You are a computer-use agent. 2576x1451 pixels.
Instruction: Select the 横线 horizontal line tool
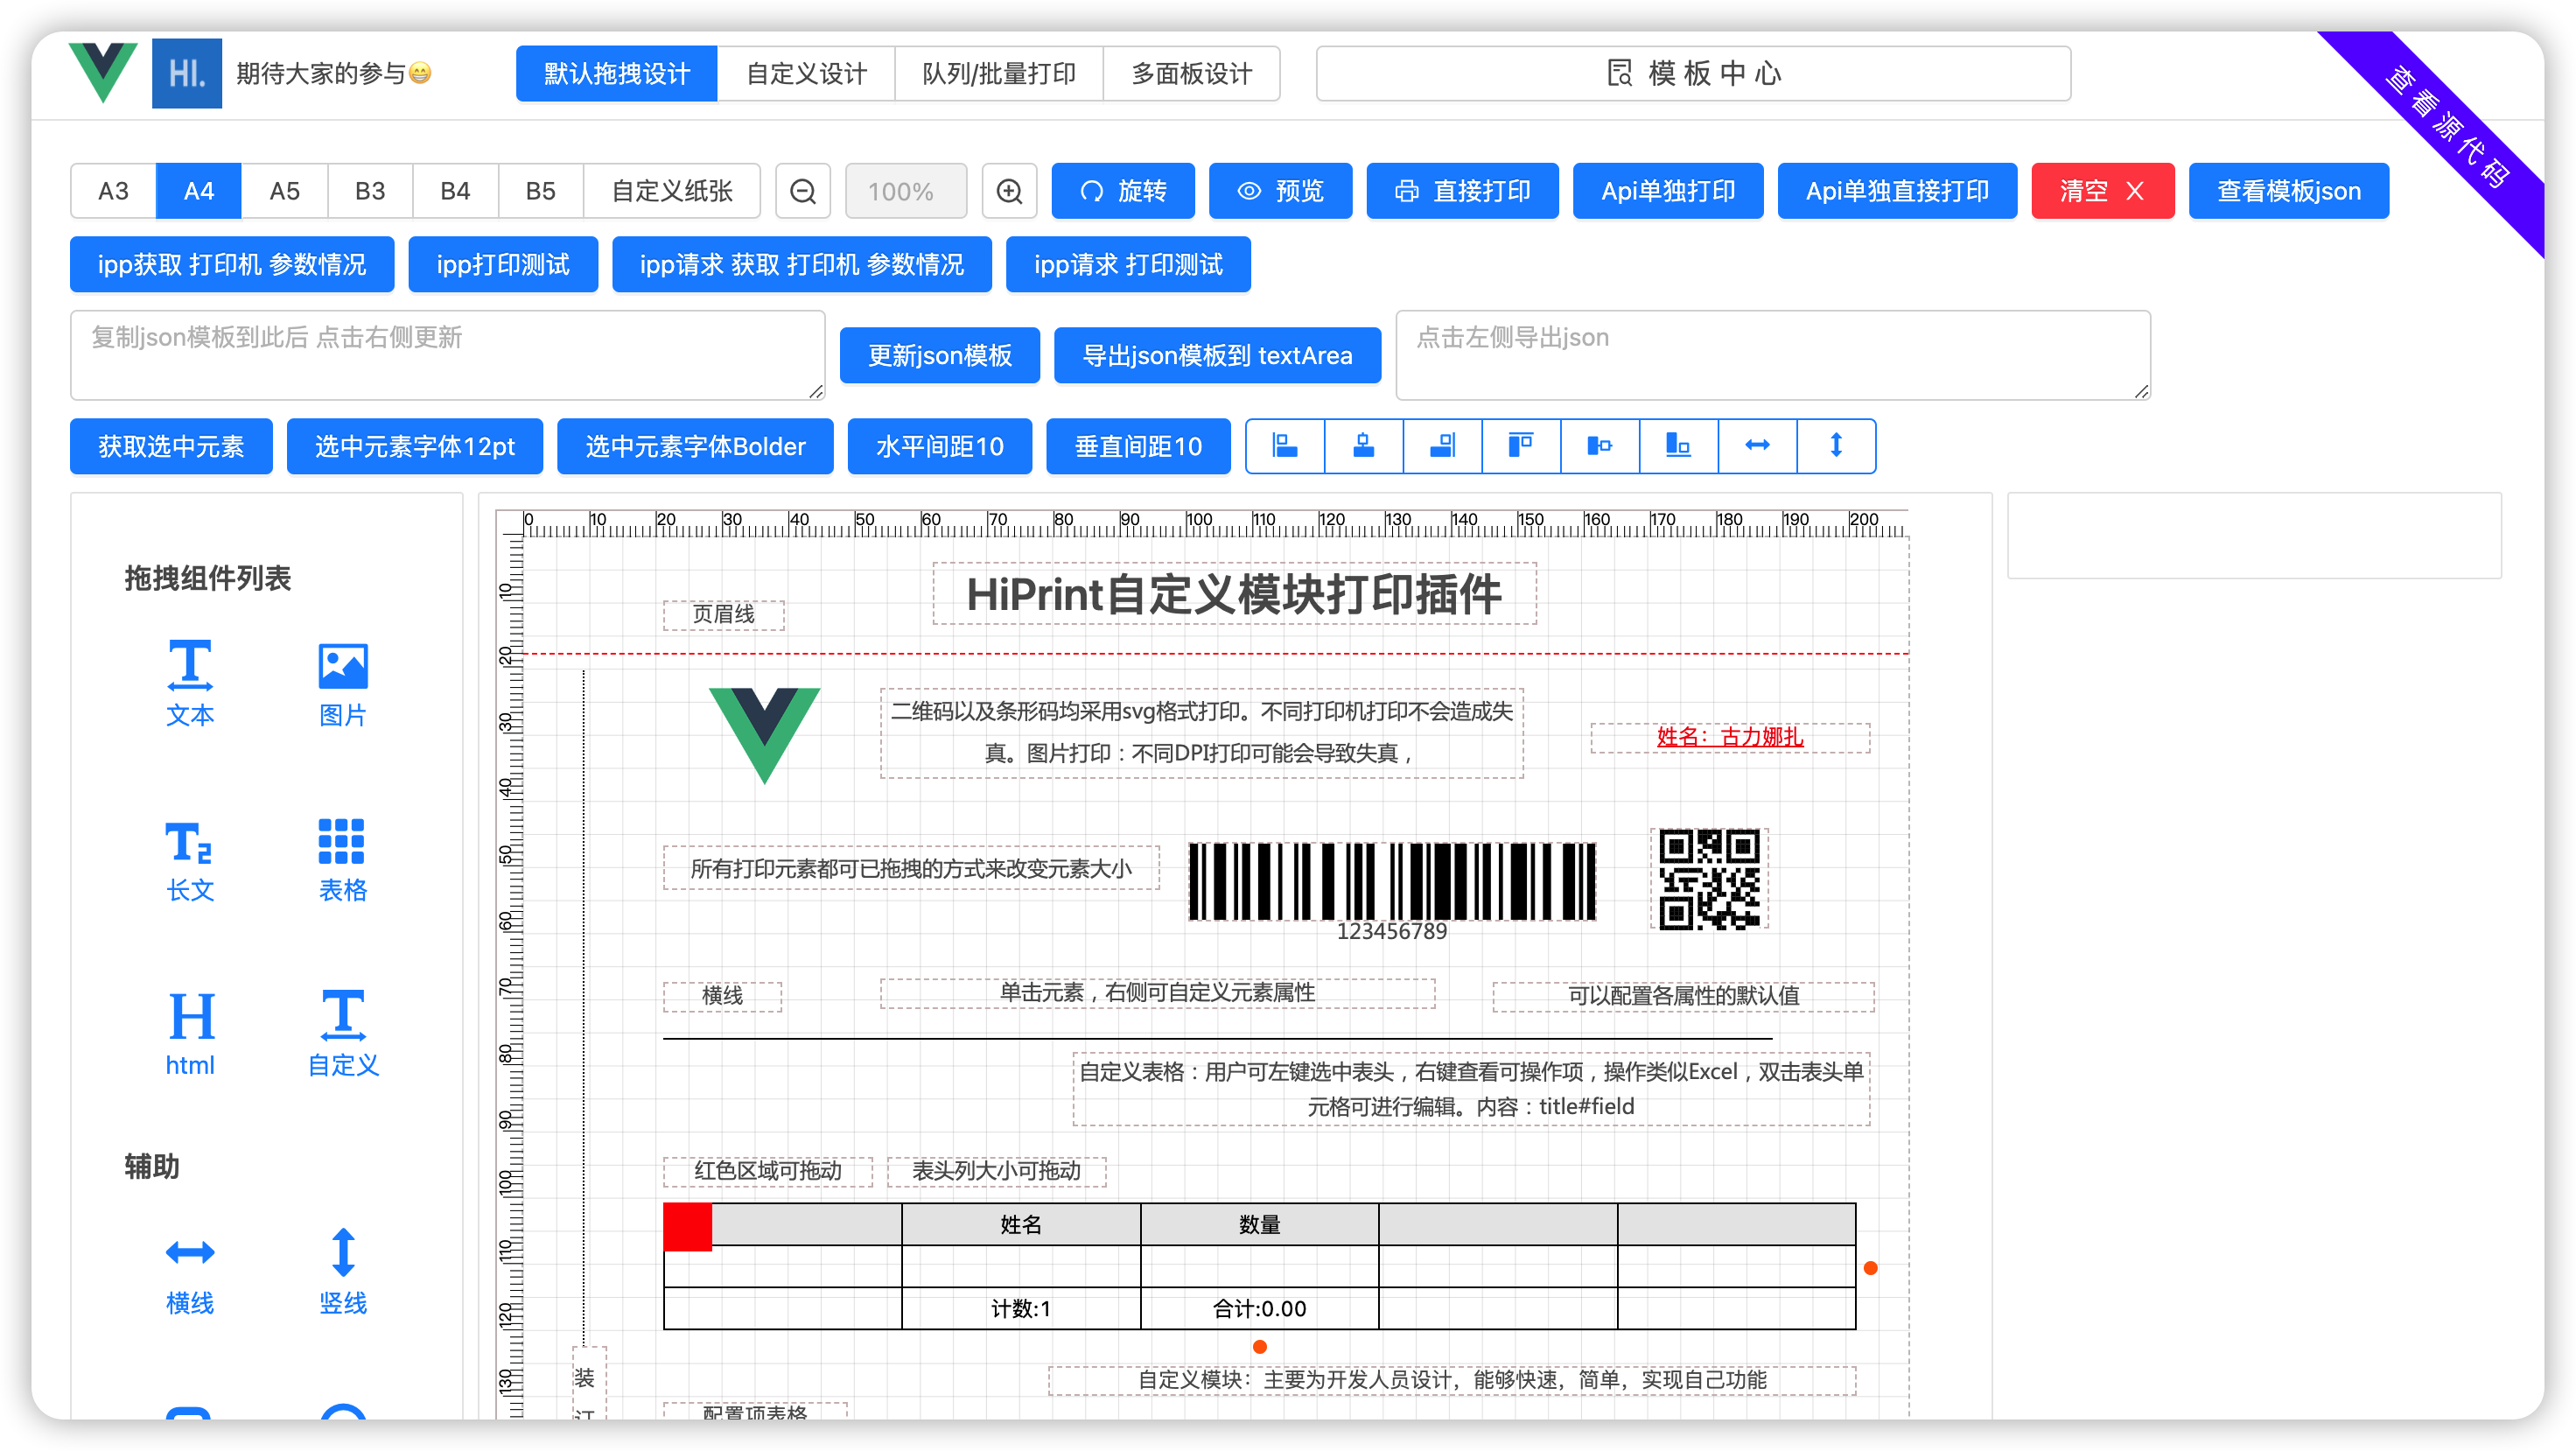190,1272
